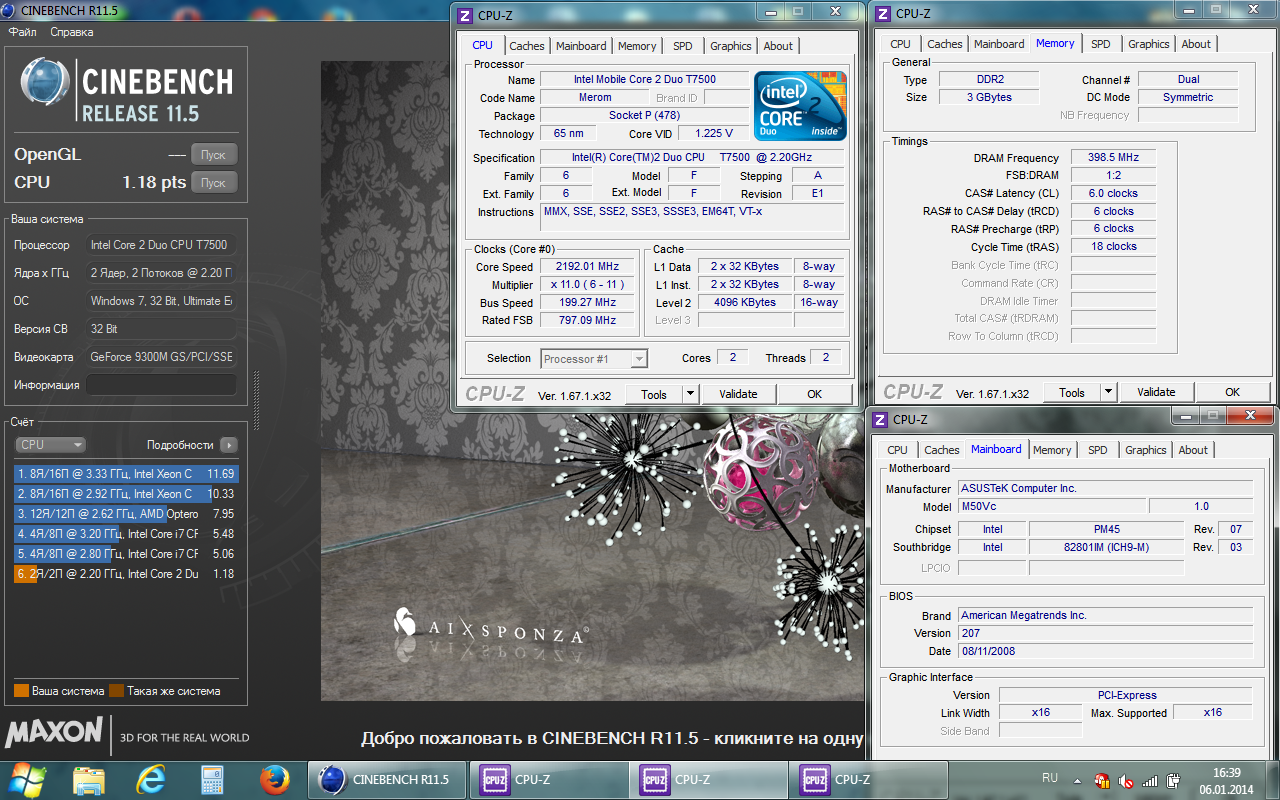Open the Processor #1 selection dropdown
1280x800 pixels.
click(595, 359)
